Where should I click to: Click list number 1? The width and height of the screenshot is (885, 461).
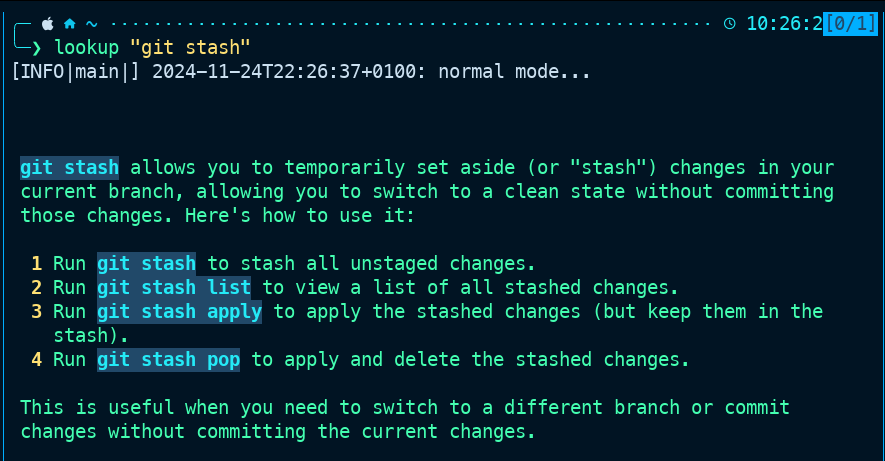click(37, 263)
